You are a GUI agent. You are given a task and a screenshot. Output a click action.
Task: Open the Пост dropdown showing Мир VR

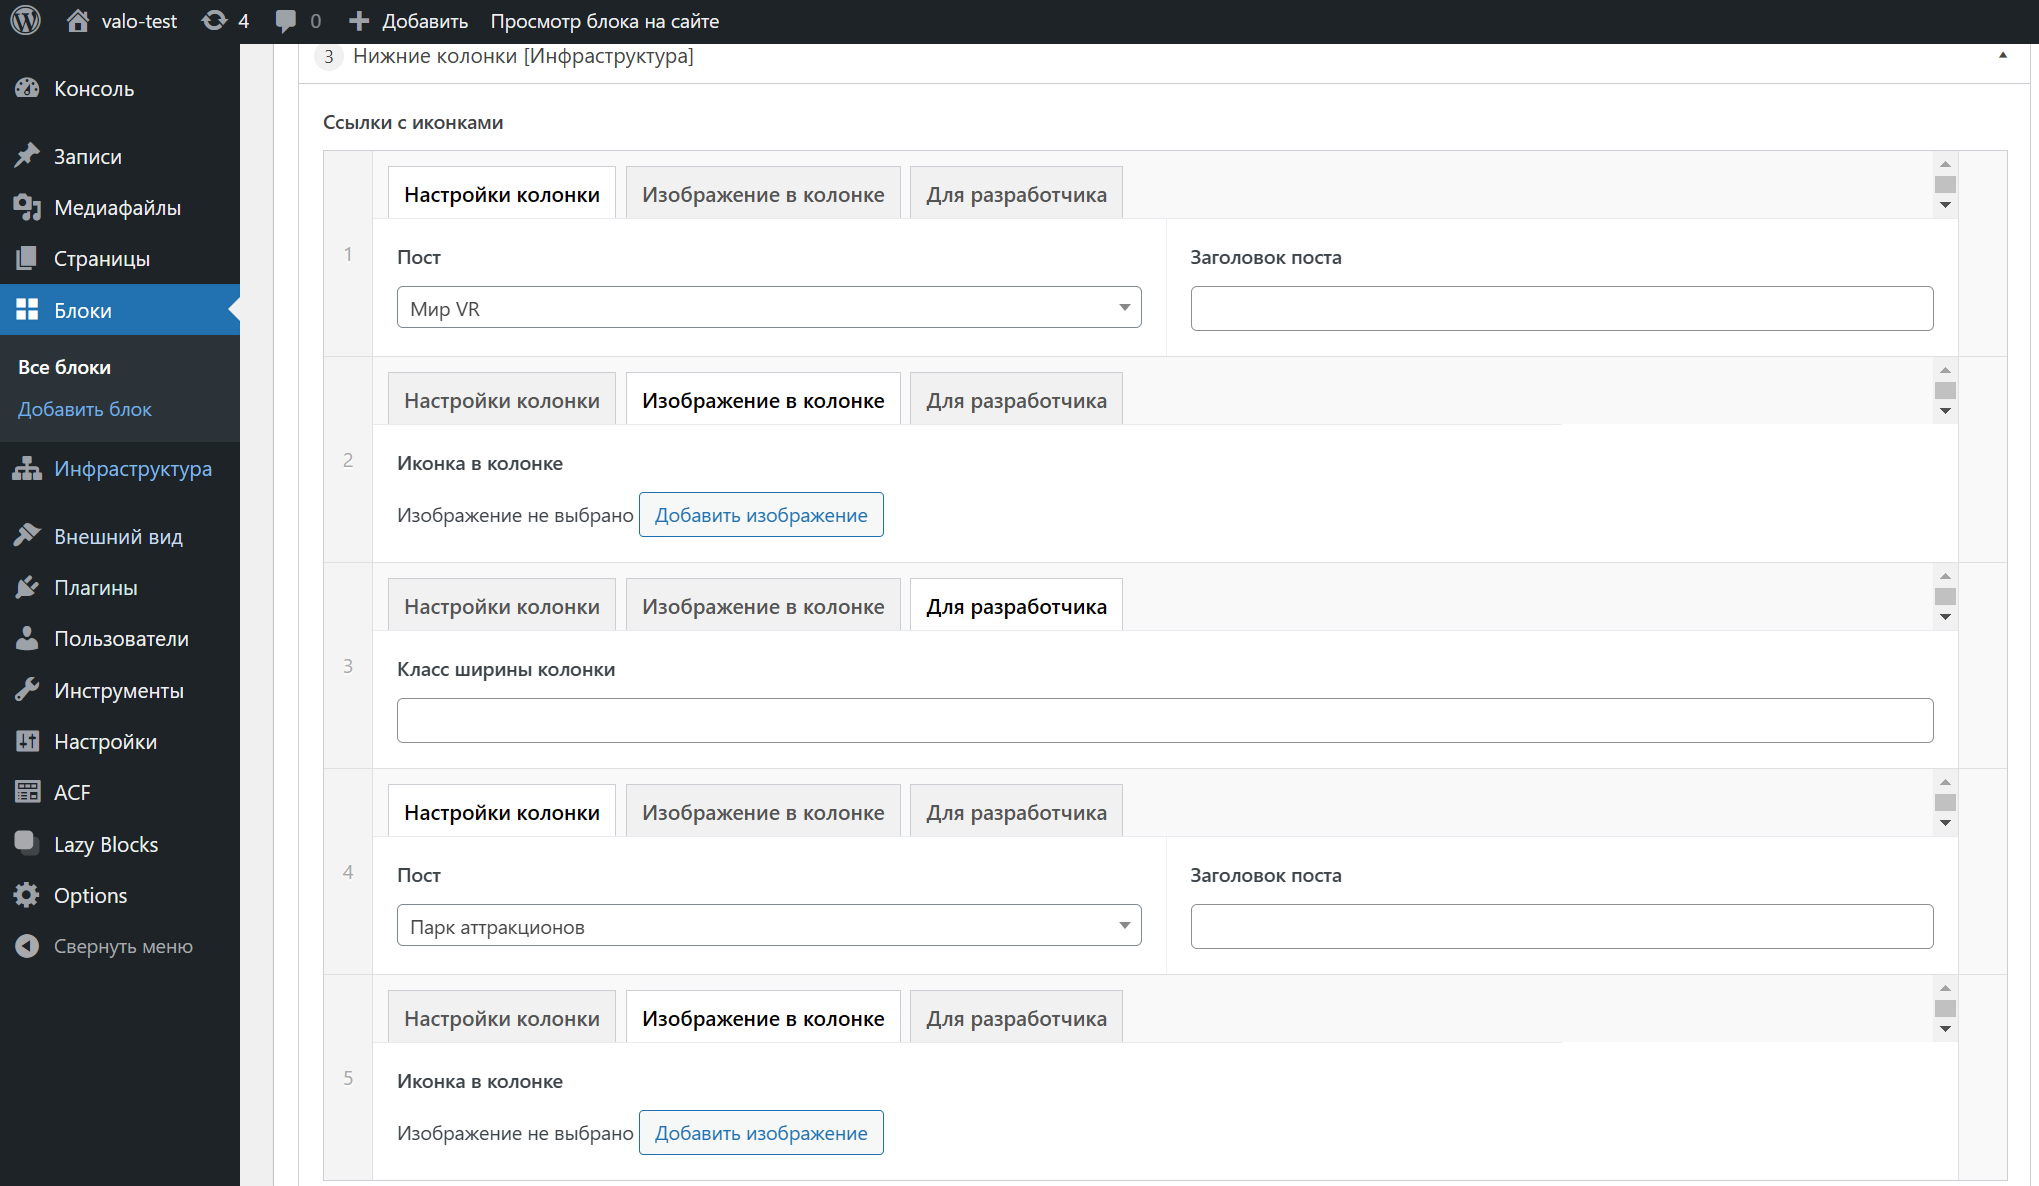769,308
